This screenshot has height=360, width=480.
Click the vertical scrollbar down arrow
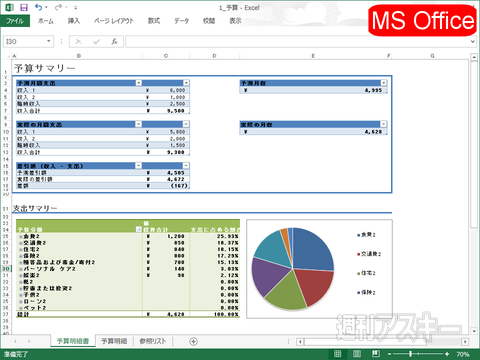474,331
